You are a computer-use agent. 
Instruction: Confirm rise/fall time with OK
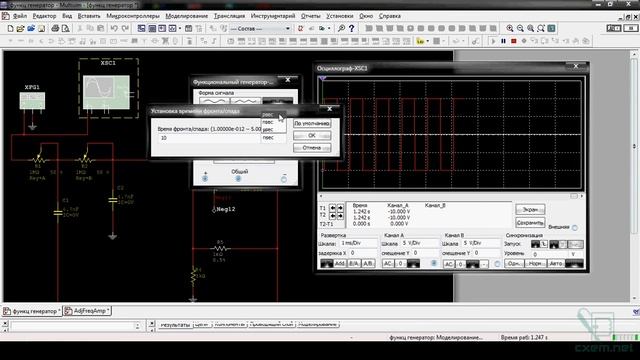click(312, 136)
